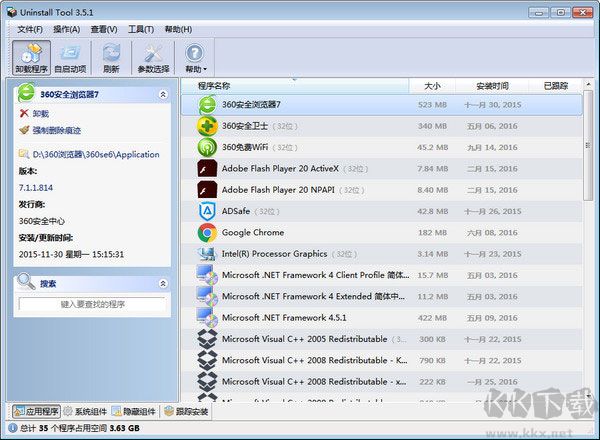Select Visual C++ 2008 Redistributable - K... icon
Image resolution: width=600 pixels, height=440 pixels.
pyautogui.click(x=207, y=361)
